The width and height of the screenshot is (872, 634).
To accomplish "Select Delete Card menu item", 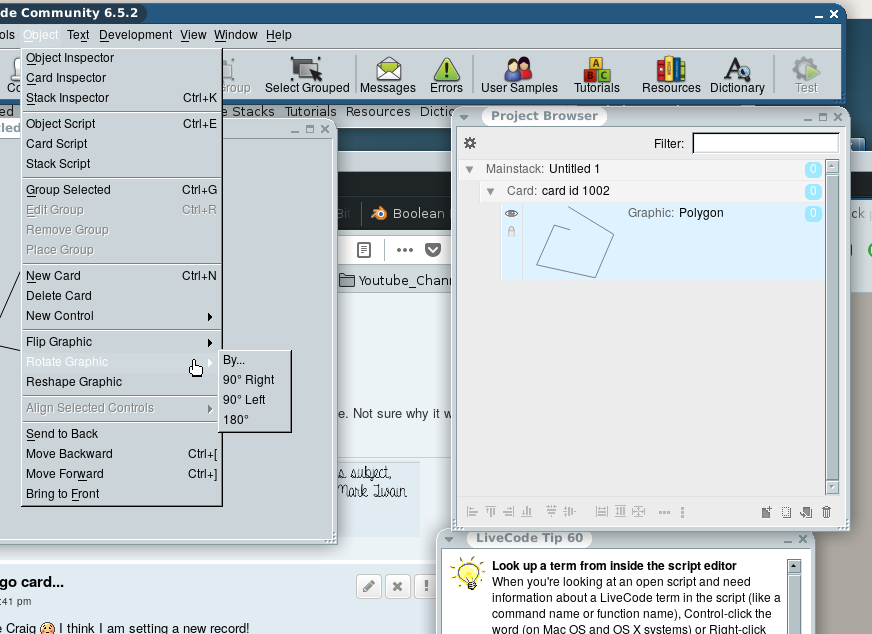I will [x=121, y=296].
